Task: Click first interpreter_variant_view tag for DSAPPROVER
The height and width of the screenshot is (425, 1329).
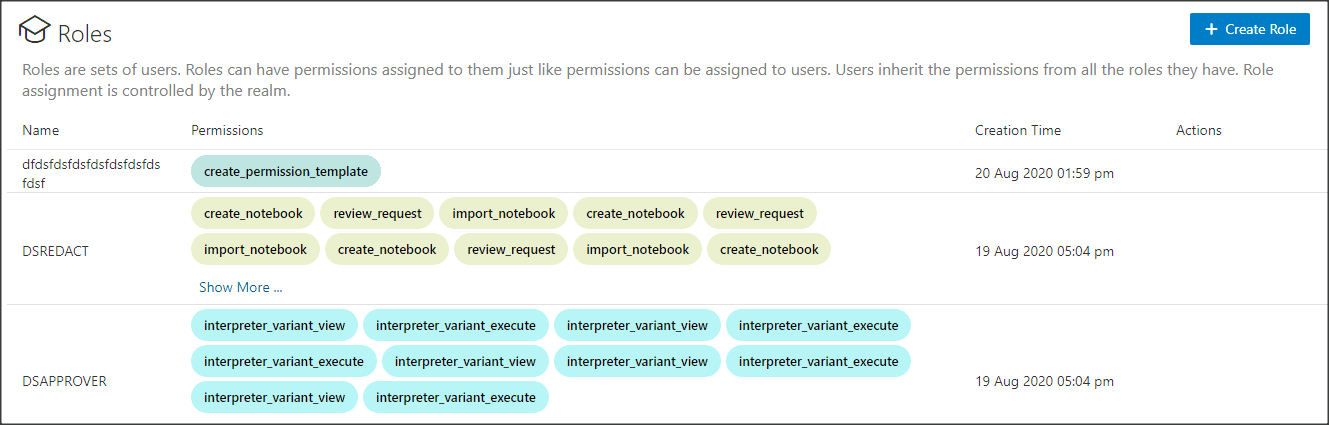Action: [x=274, y=325]
